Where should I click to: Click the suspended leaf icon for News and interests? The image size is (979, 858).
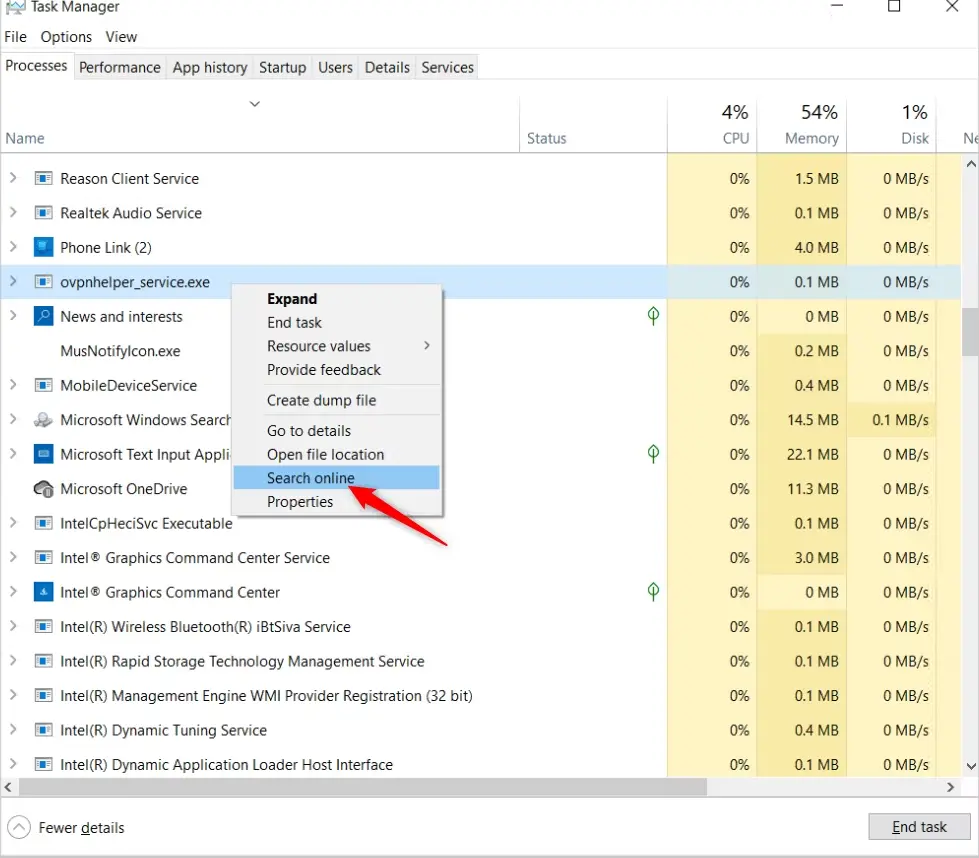653,316
